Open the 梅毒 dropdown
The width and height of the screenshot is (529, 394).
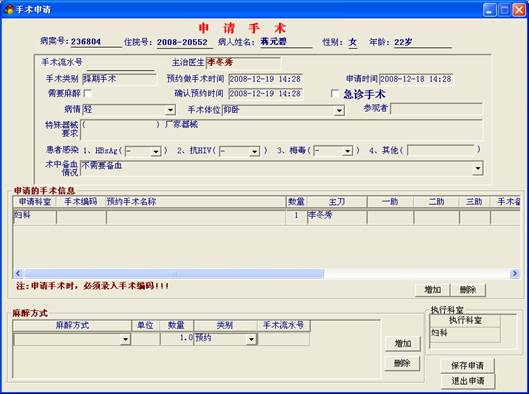click(347, 151)
